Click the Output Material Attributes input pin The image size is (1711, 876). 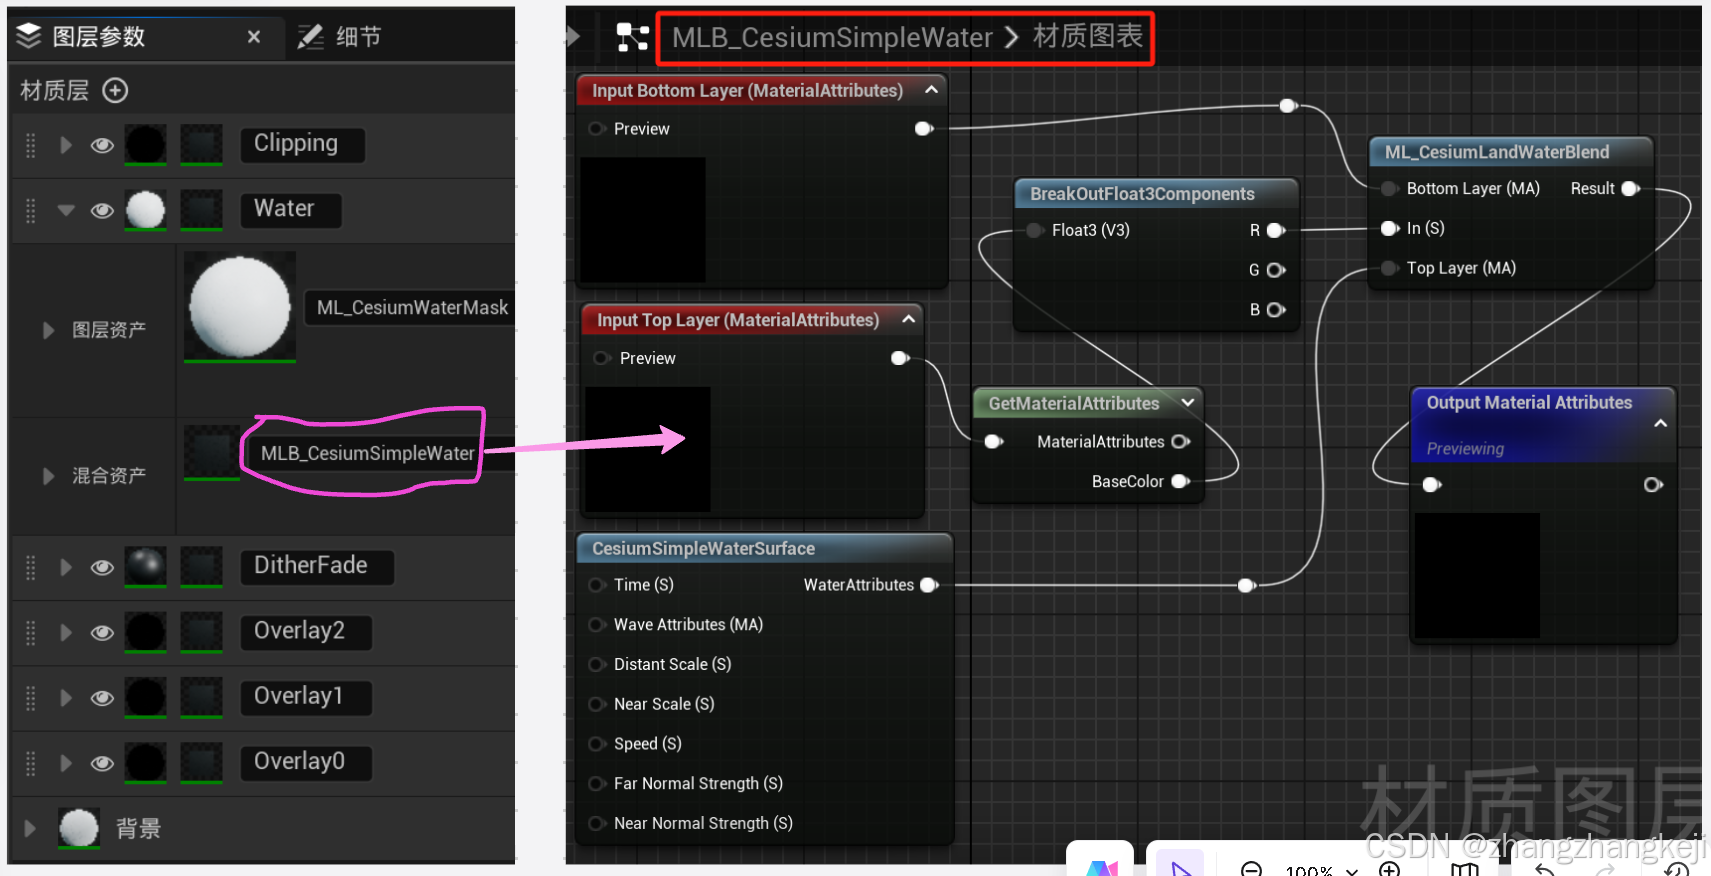[x=1431, y=485]
